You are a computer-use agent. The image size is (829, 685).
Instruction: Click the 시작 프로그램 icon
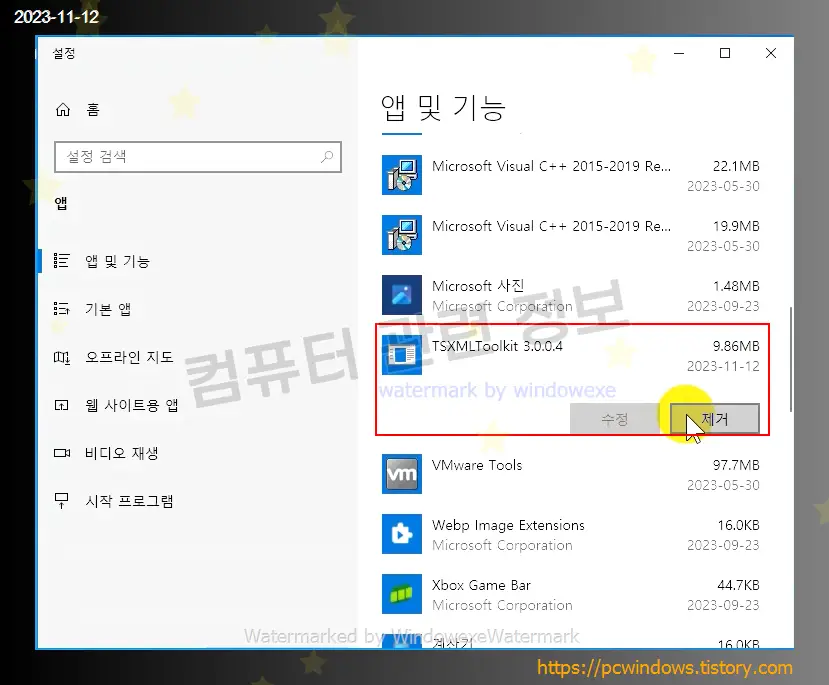click(61, 501)
